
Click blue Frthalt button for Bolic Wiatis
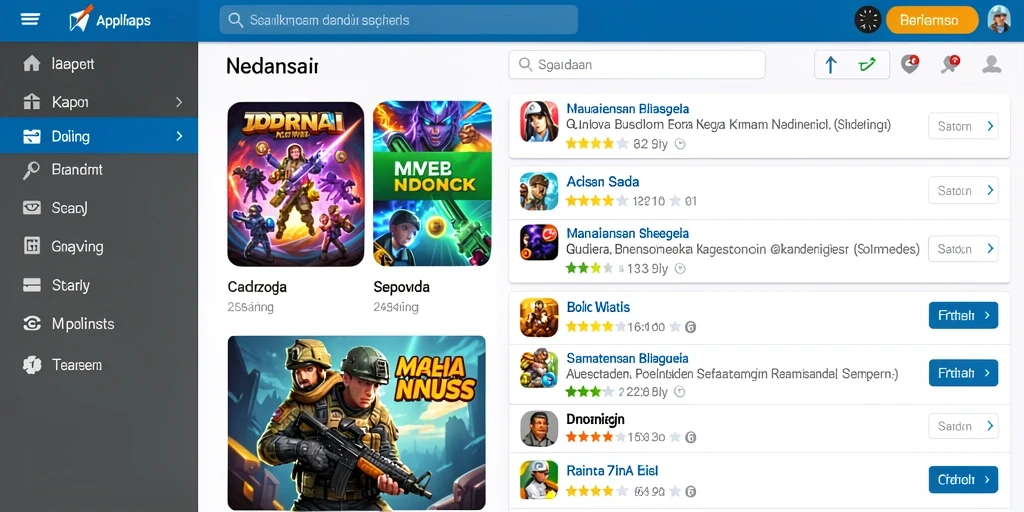pos(963,315)
